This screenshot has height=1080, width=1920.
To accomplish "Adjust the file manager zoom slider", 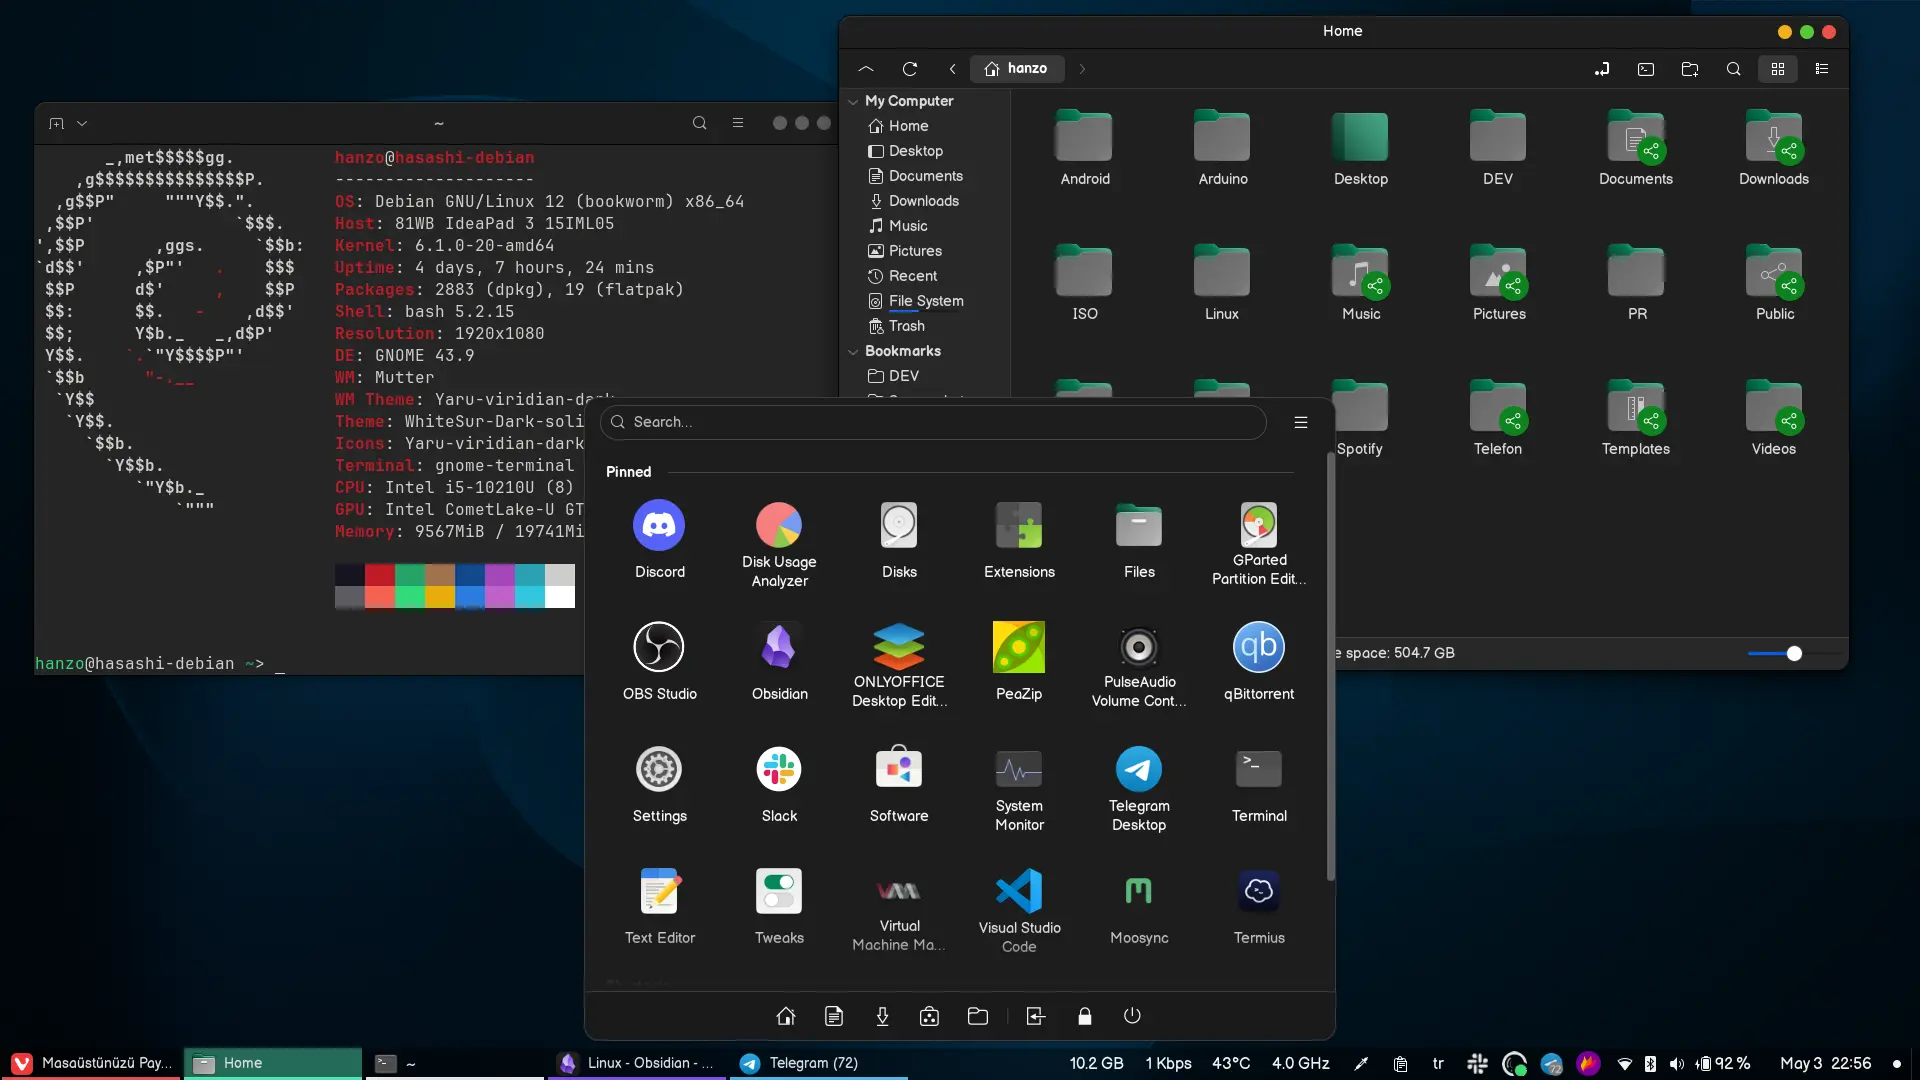I will 1794,653.
